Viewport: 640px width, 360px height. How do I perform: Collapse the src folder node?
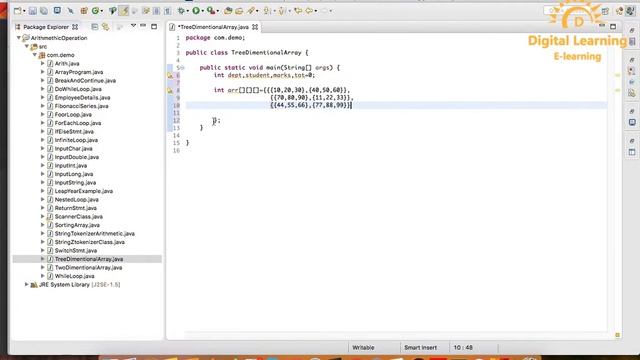pos(27,47)
